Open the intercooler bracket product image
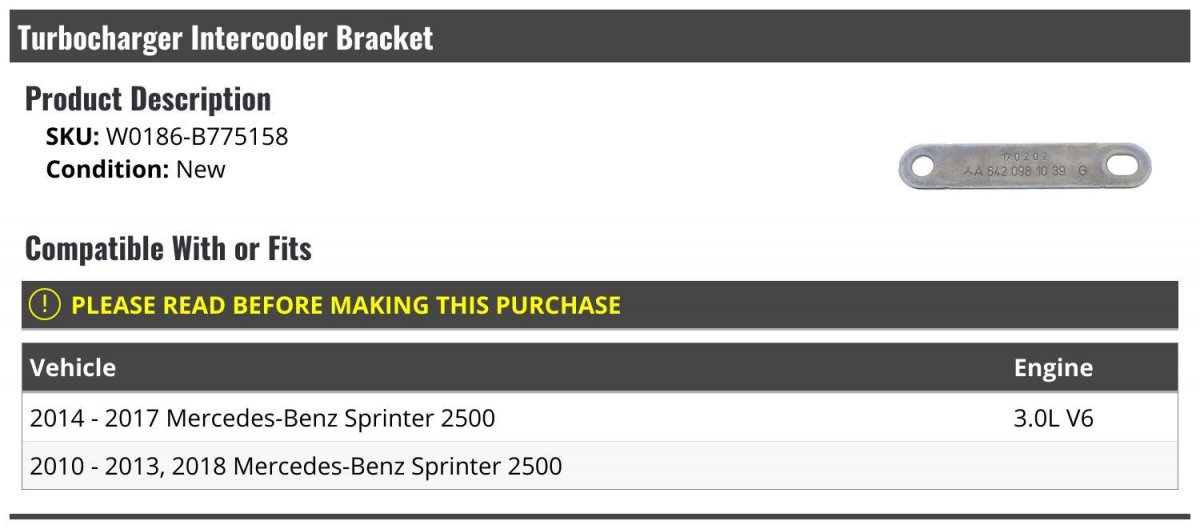Viewport: 1200px width, 529px height. (1025, 166)
